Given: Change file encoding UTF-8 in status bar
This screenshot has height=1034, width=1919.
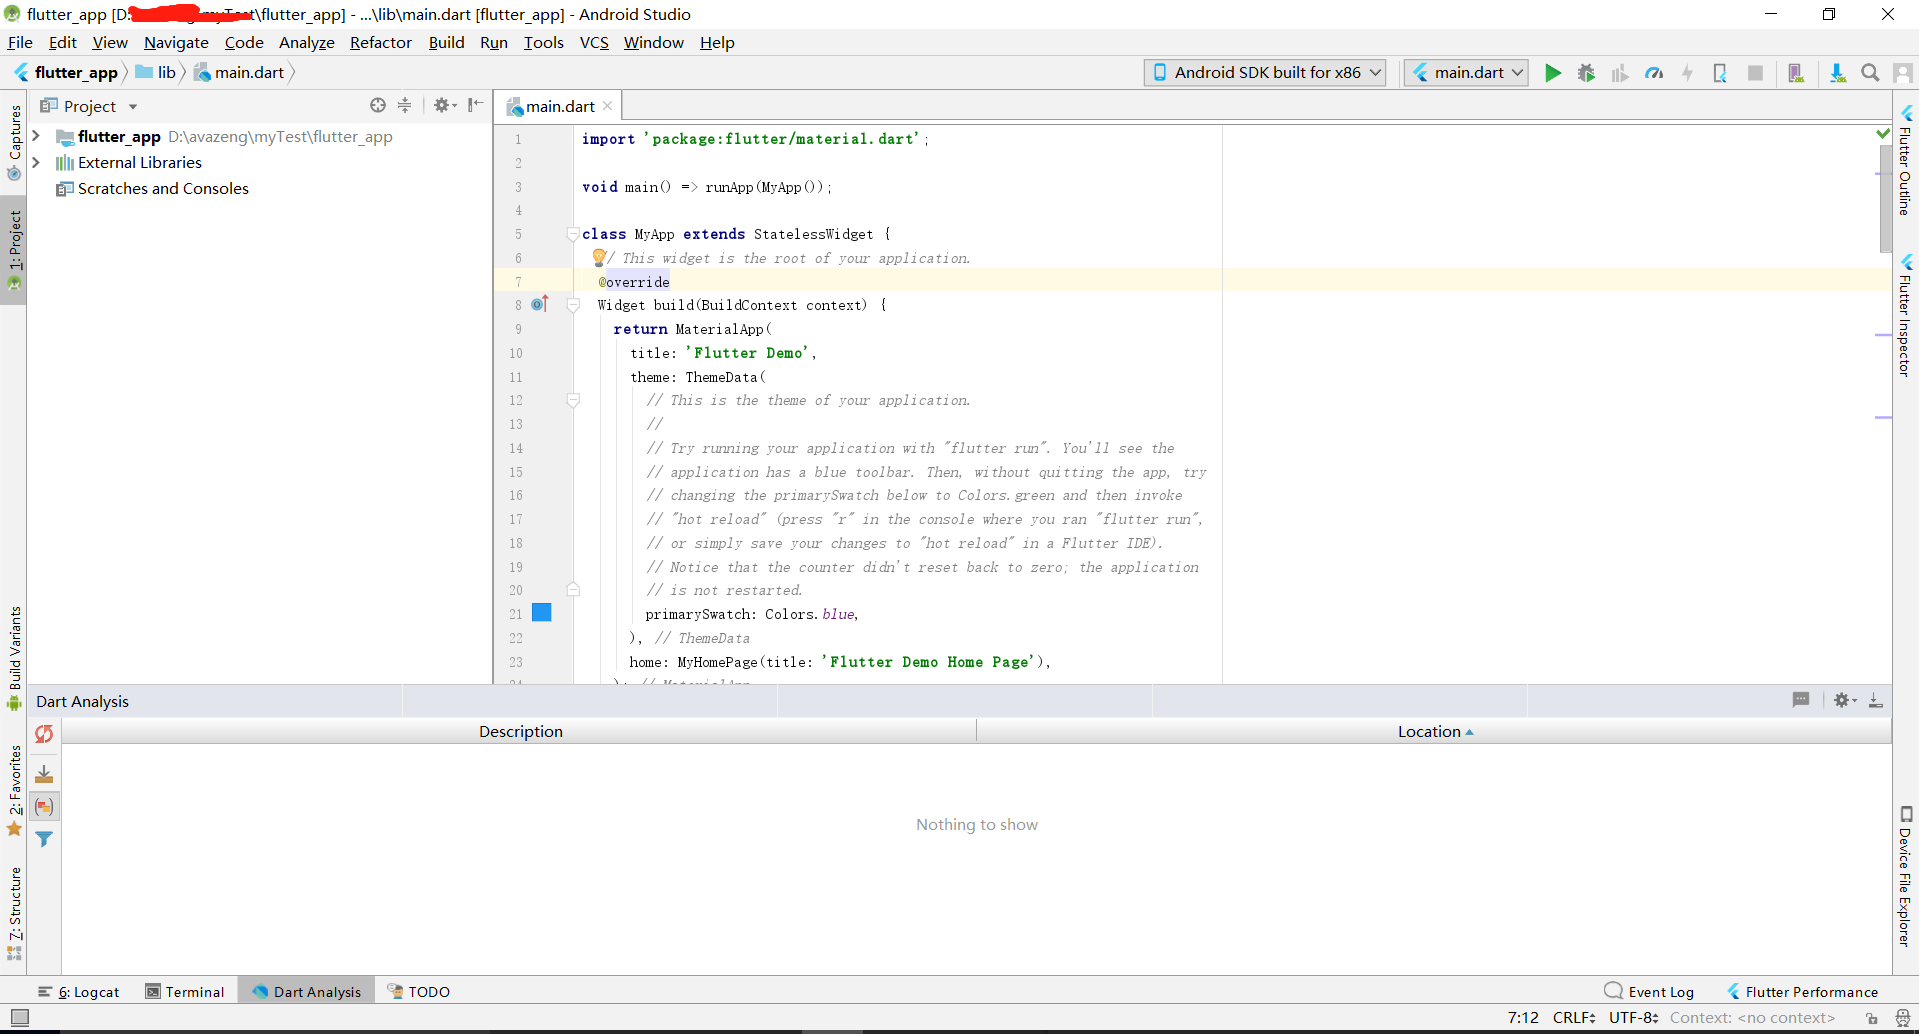Looking at the screenshot, I should pyautogui.click(x=1634, y=1018).
